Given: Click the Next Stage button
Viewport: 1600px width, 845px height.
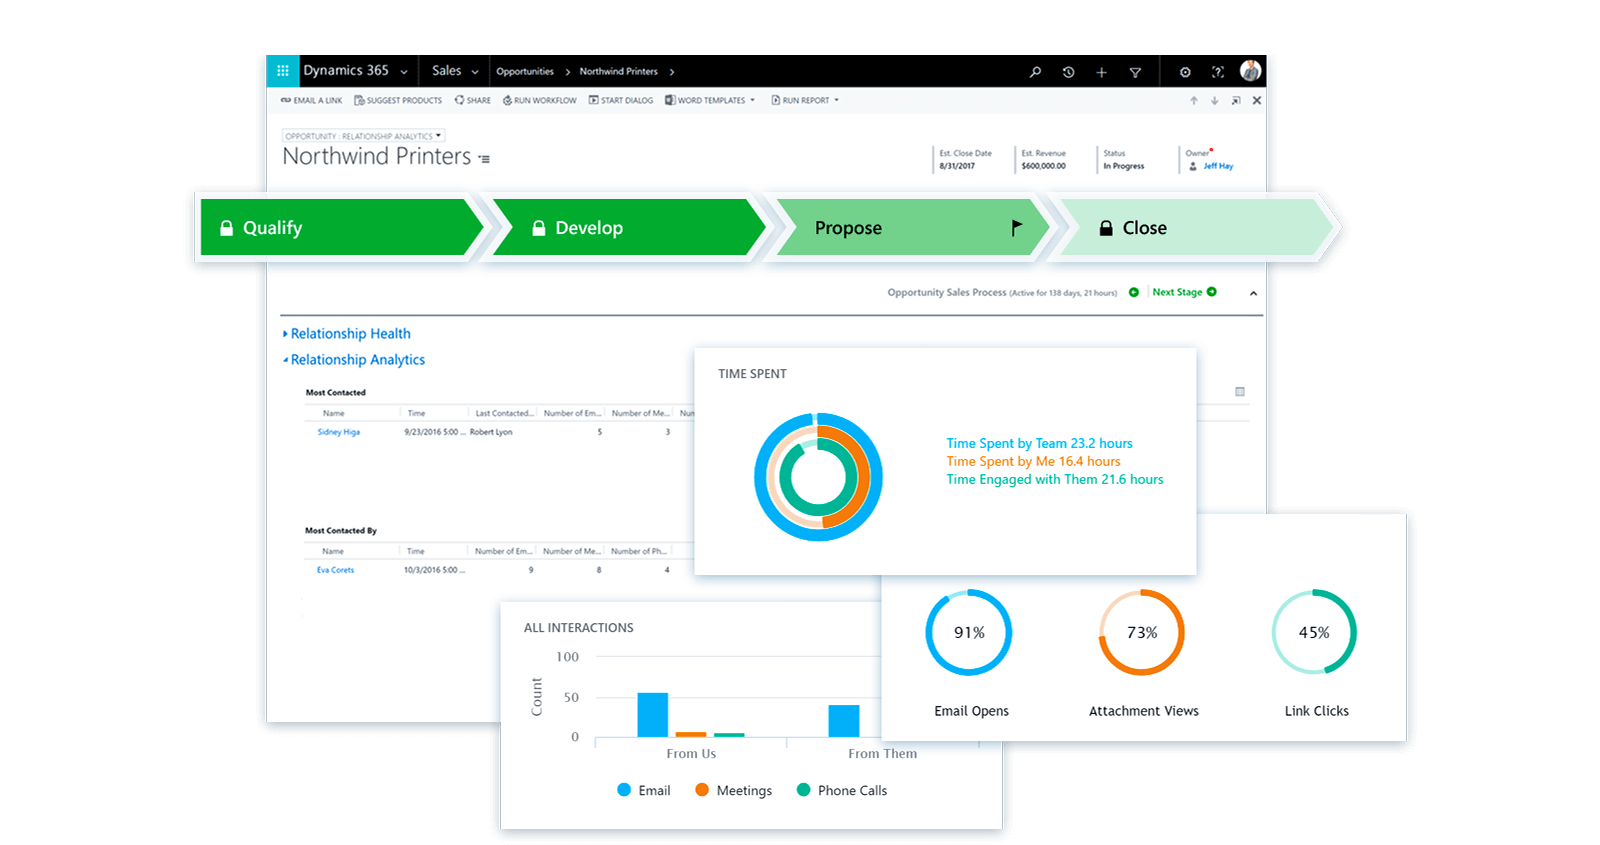Looking at the screenshot, I should [x=1184, y=292].
